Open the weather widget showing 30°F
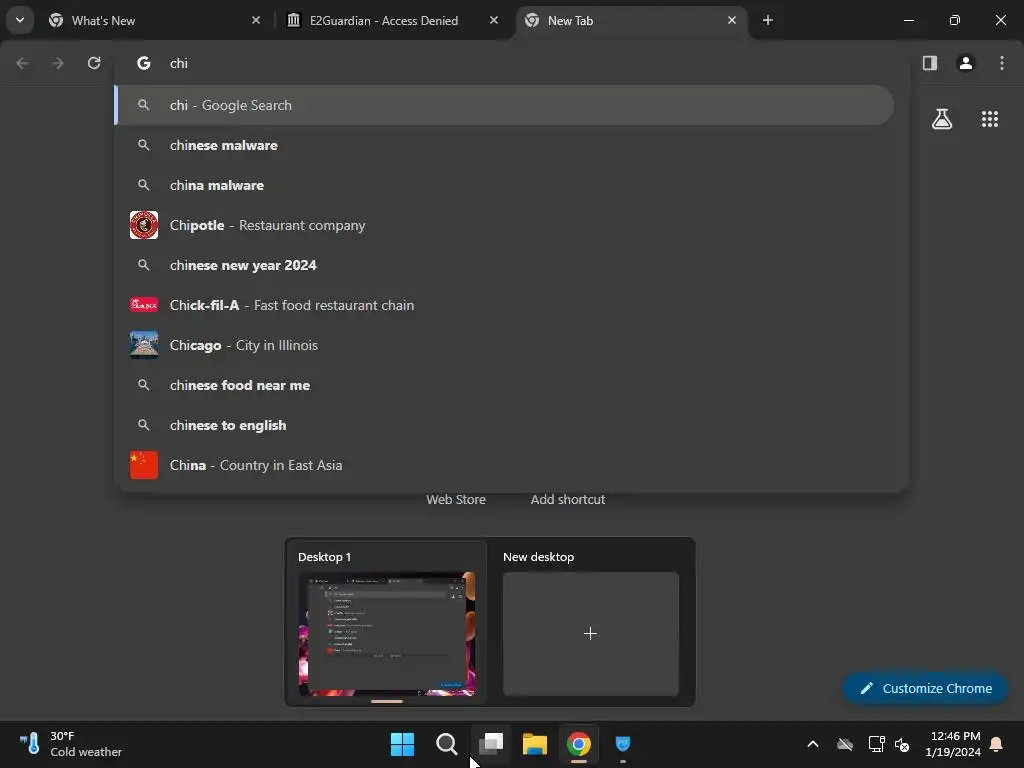Viewport: 1024px width, 768px height. coord(71,744)
